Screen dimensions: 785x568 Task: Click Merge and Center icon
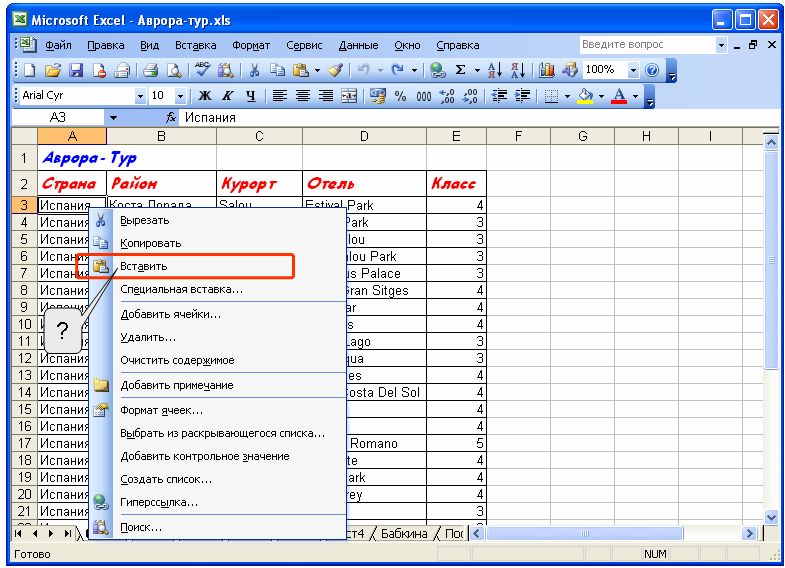(x=349, y=96)
